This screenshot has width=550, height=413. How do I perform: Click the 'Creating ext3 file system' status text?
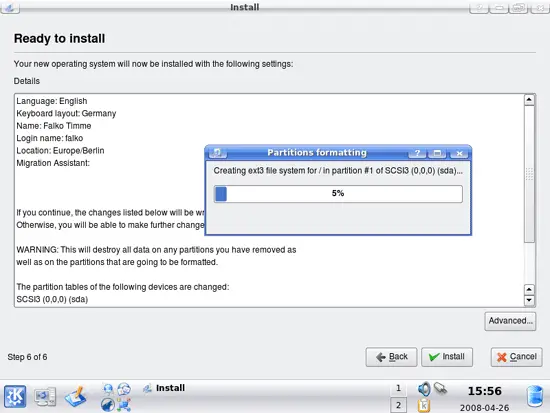click(338, 171)
